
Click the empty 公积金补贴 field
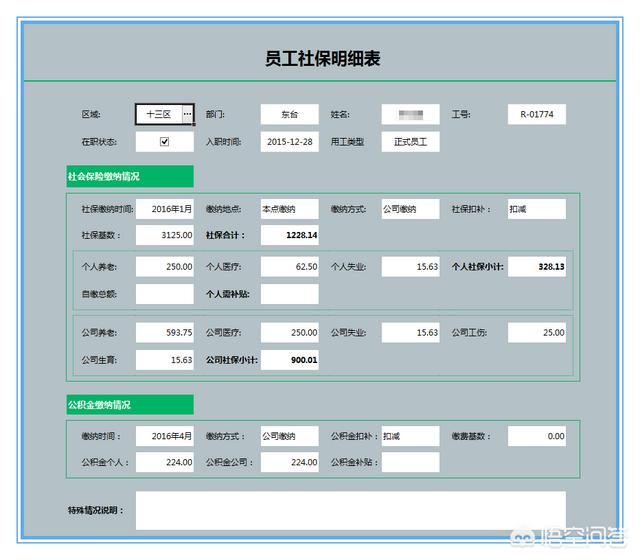click(x=411, y=462)
